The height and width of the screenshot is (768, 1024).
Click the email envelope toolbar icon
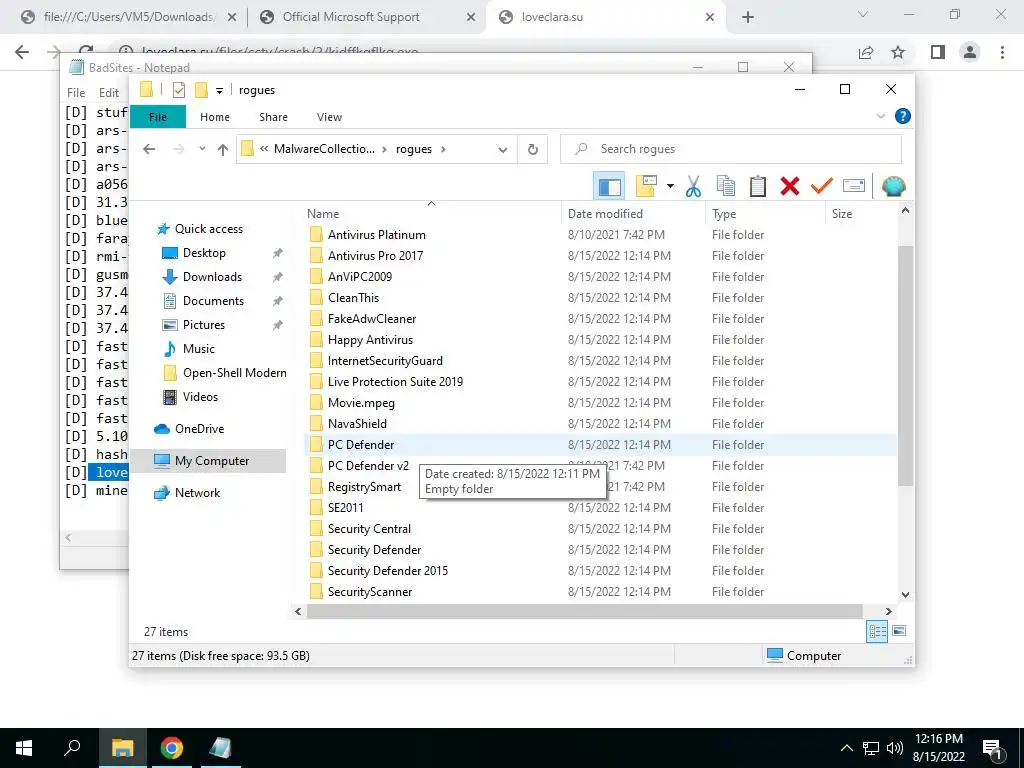[x=854, y=186]
